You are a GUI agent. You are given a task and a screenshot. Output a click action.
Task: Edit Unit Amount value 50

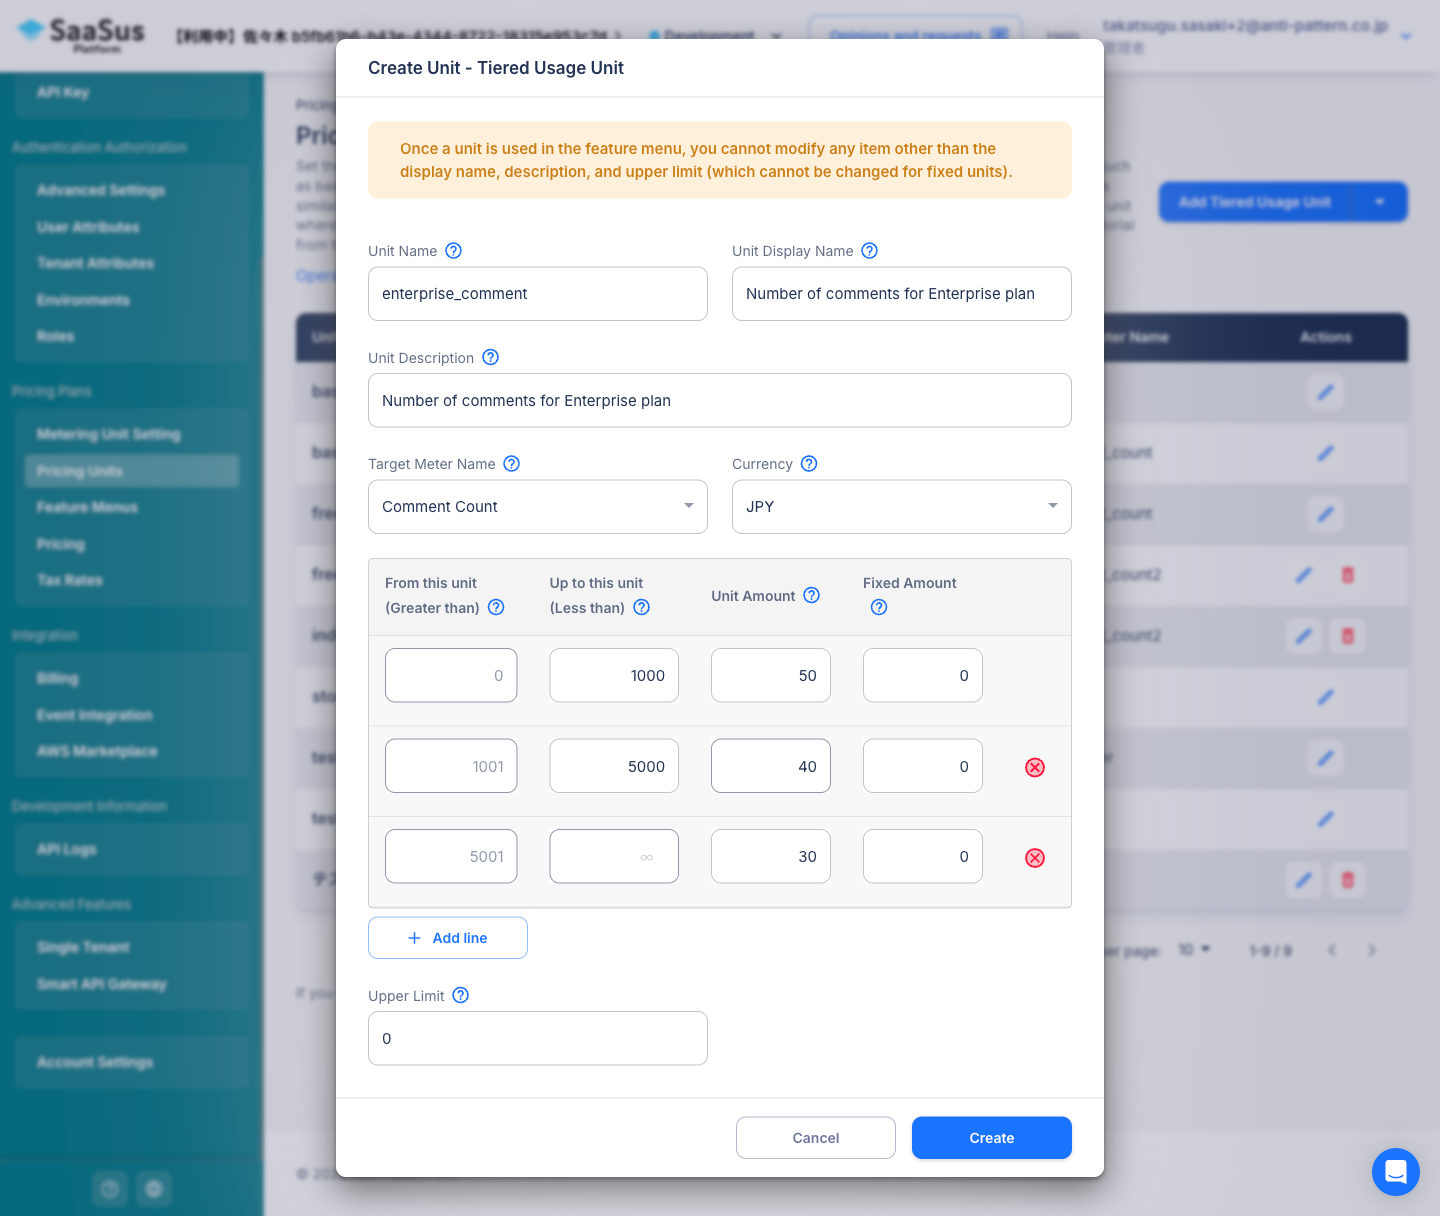[771, 676]
